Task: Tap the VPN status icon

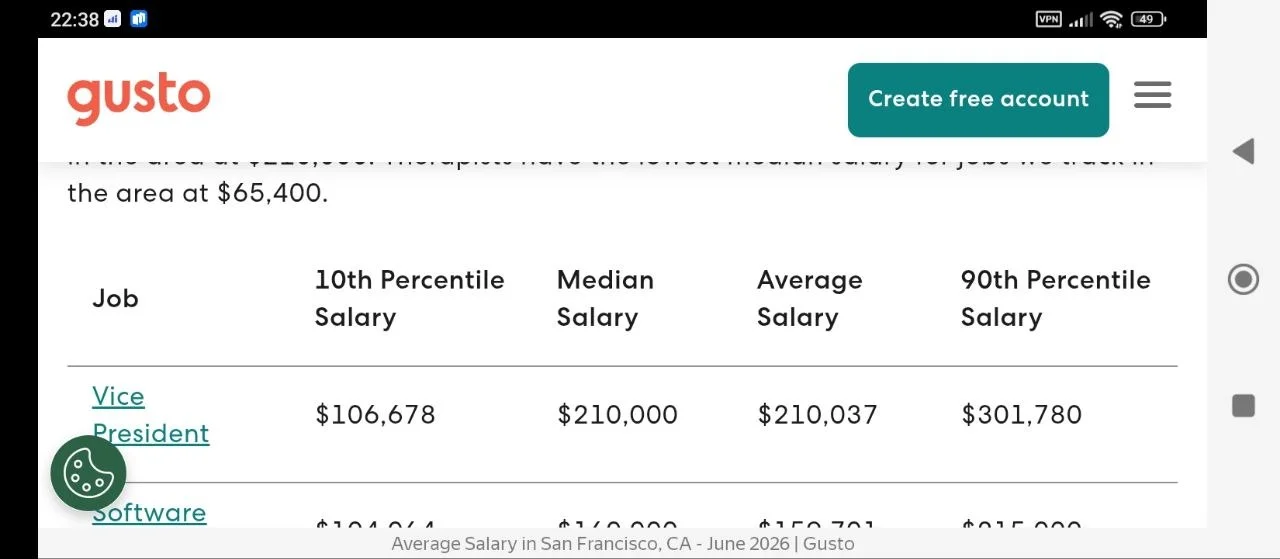Action: point(1048,19)
